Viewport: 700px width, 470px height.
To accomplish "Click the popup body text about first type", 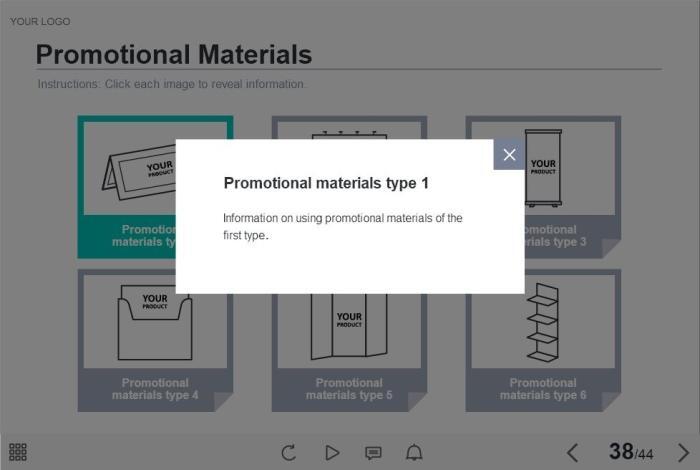I will pyautogui.click(x=342, y=226).
